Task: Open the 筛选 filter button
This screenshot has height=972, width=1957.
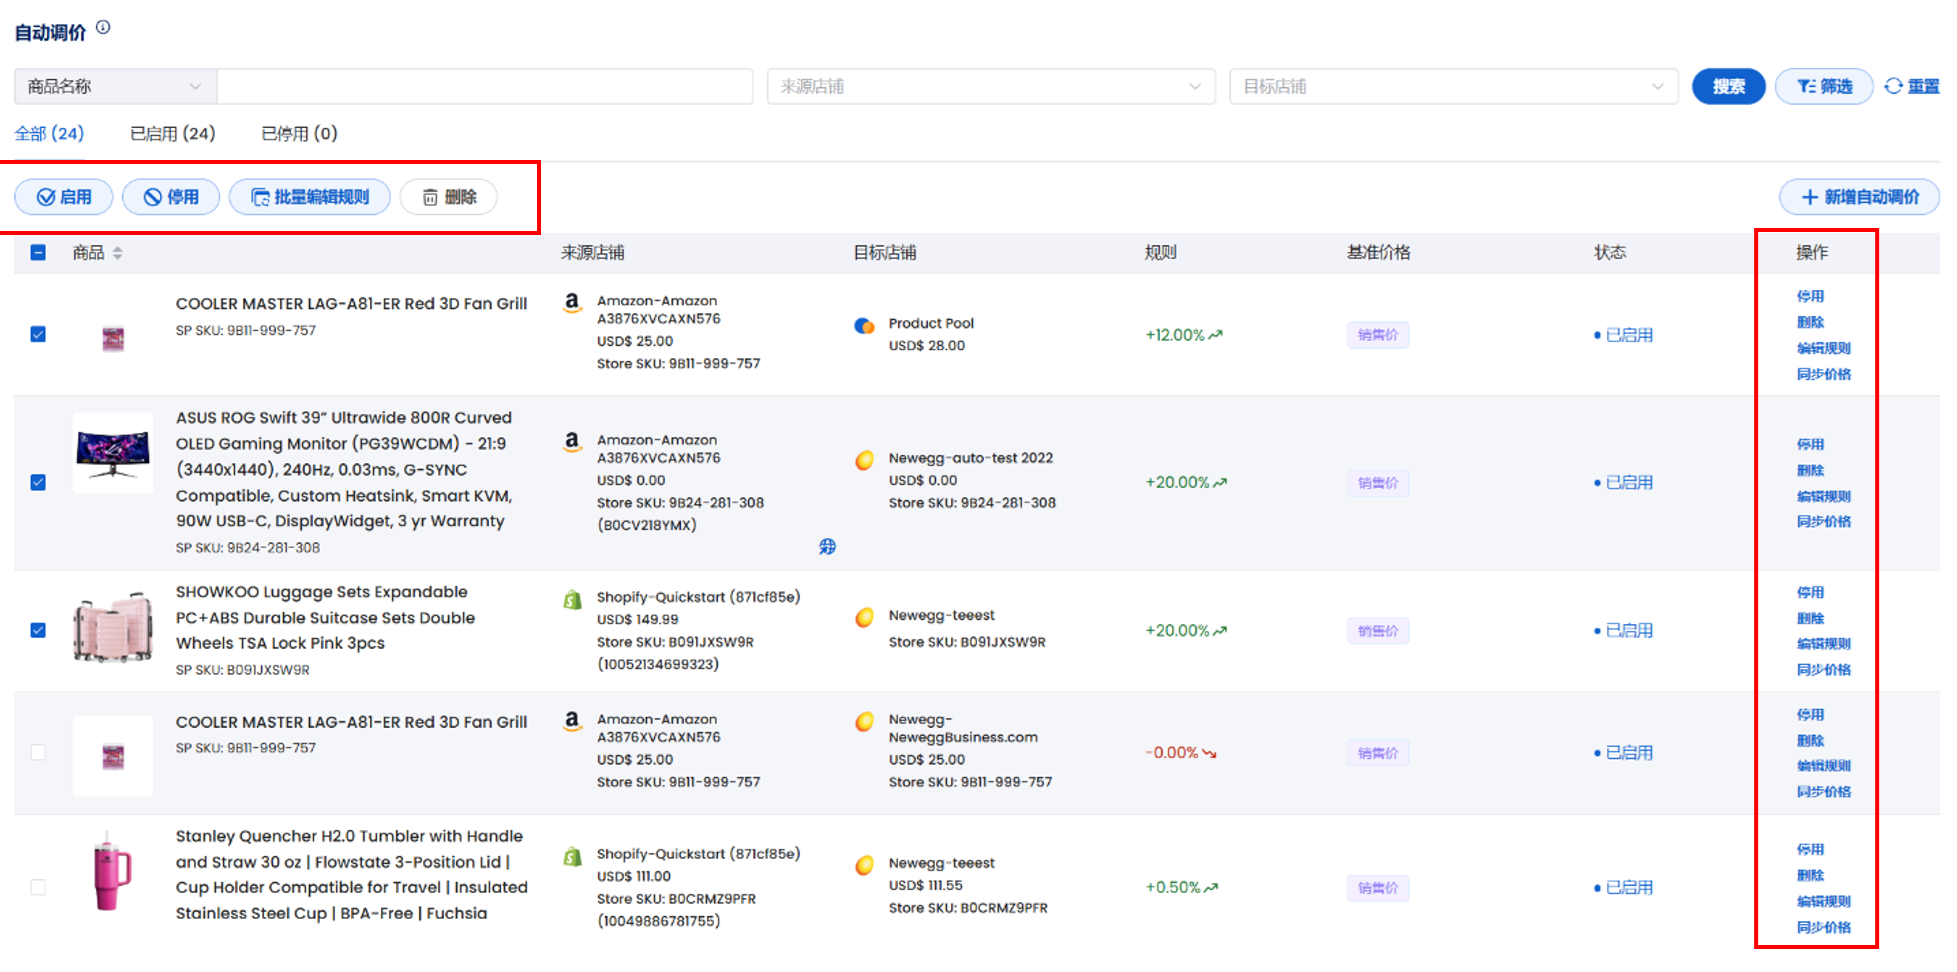Action: pos(1824,86)
